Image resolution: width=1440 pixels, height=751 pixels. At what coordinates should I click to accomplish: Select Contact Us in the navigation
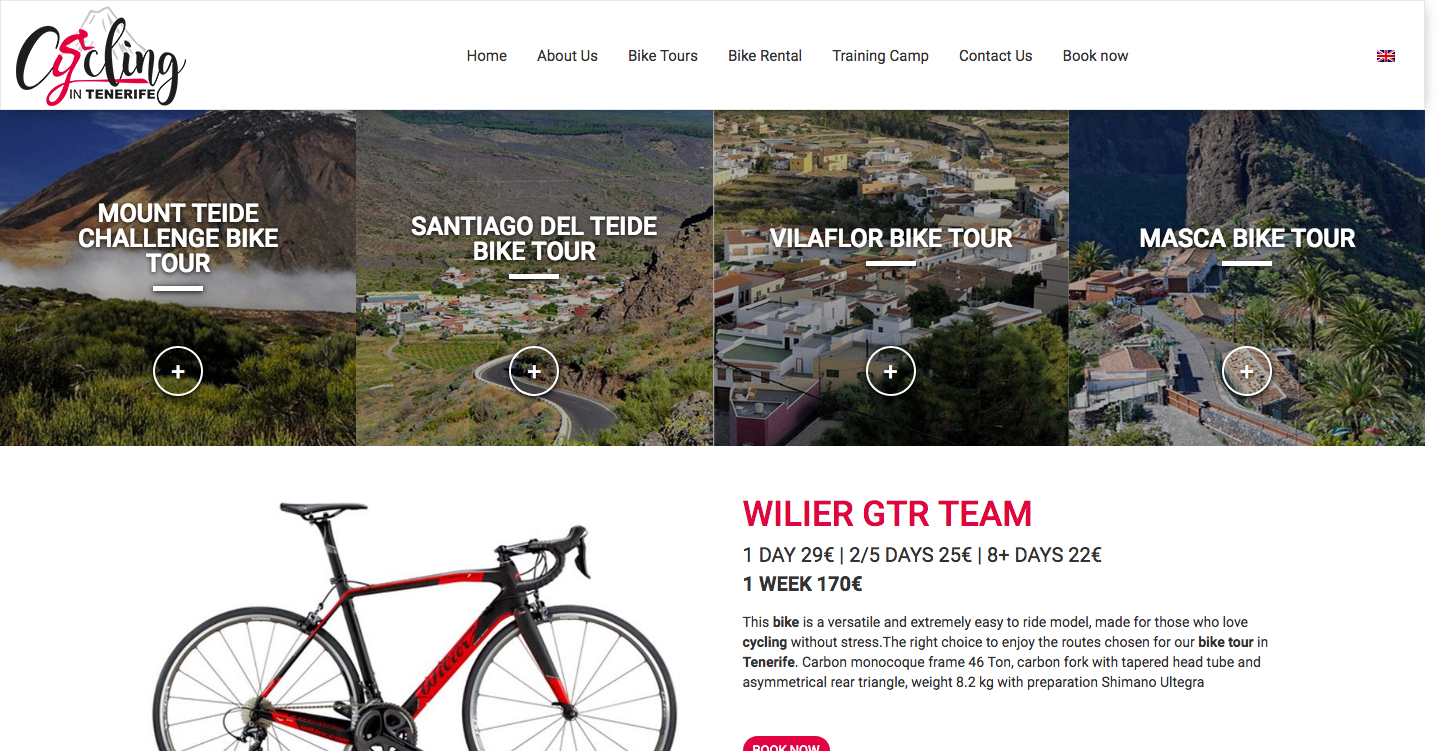(x=995, y=56)
